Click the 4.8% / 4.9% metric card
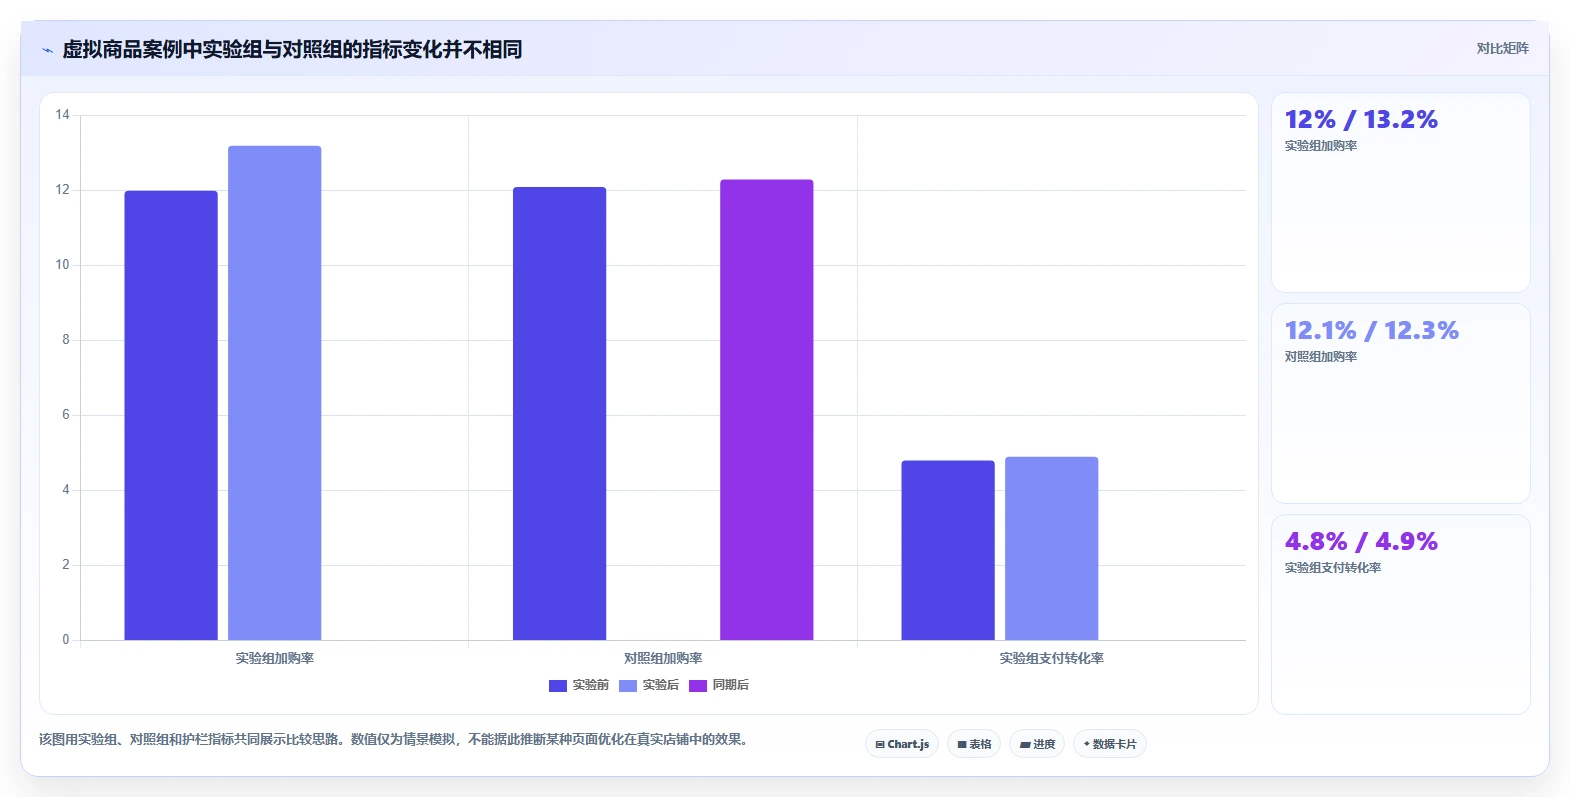The width and height of the screenshot is (1570, 797). [x=1400, y=614]
